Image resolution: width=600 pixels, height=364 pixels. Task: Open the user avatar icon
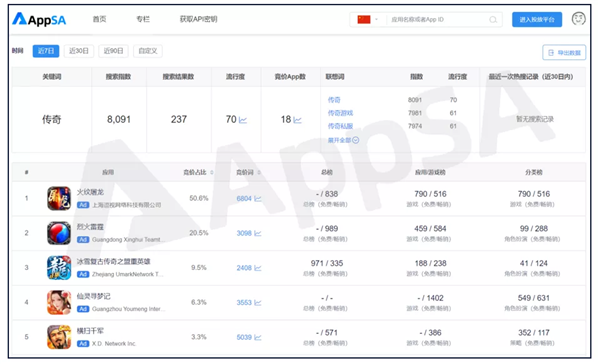[578, 18]
